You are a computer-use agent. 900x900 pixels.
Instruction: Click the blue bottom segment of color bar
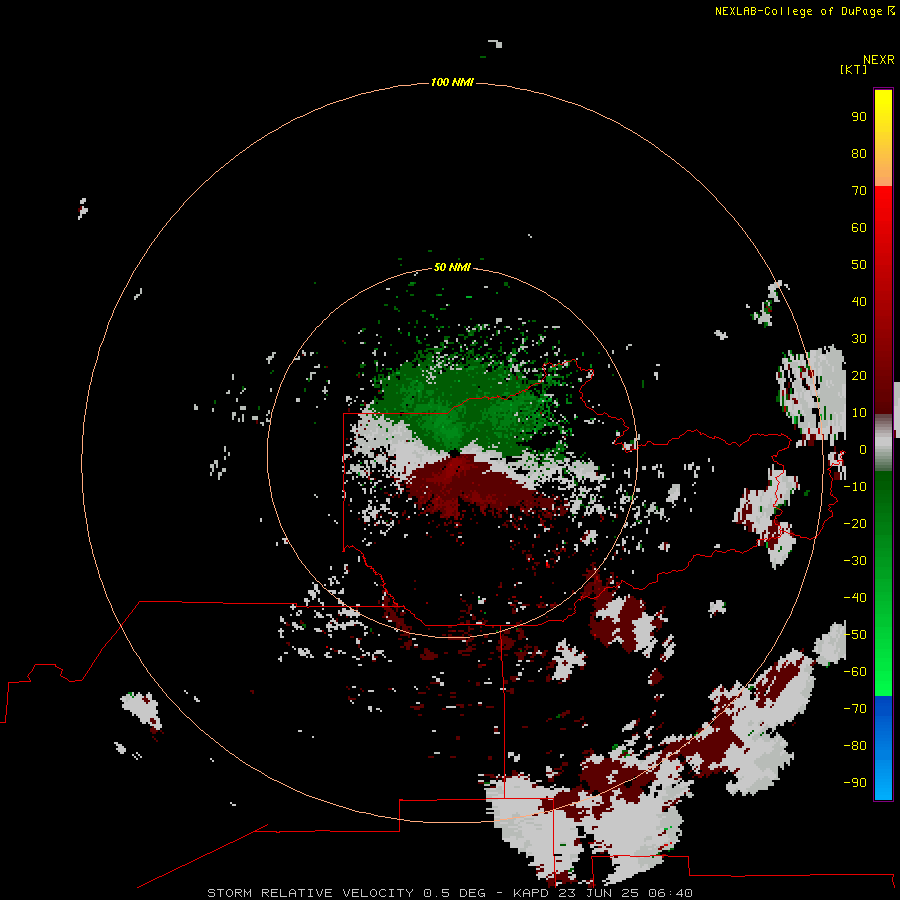coord(883,748)
